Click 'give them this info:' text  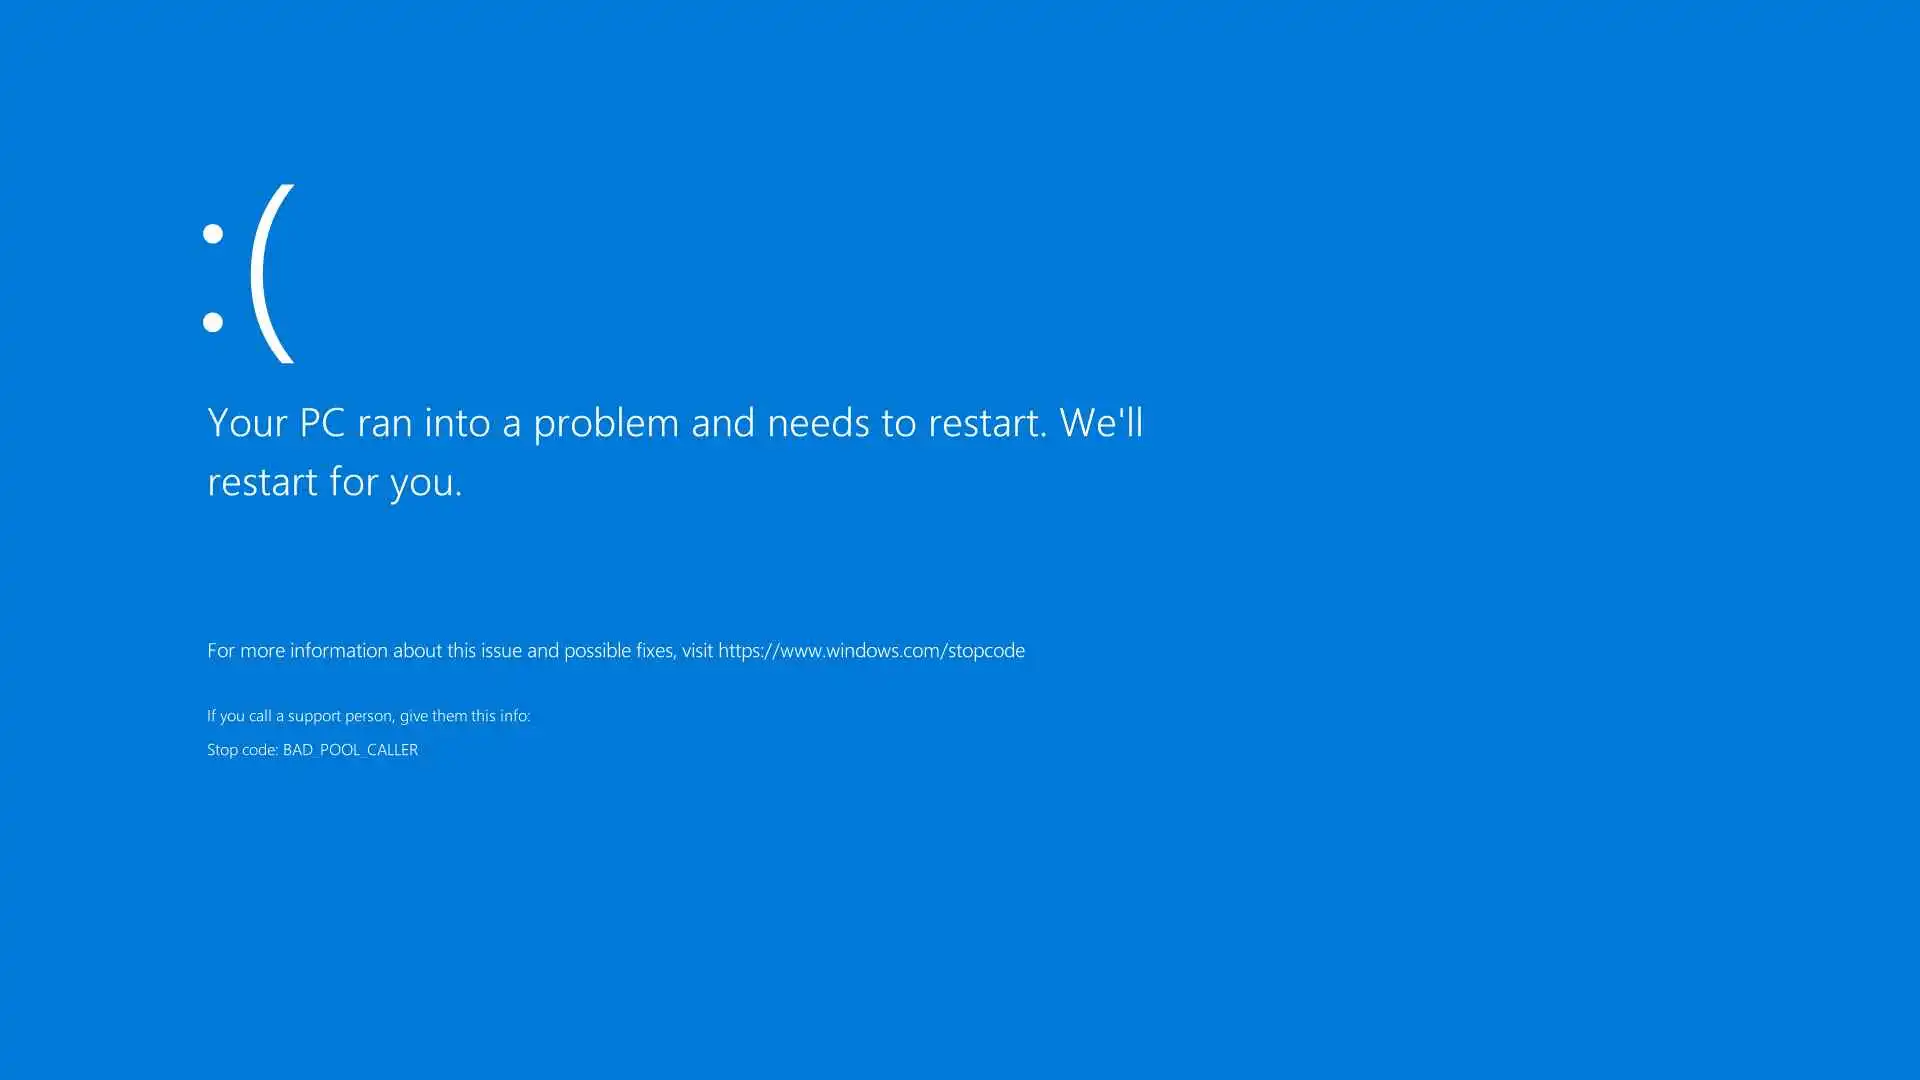[465, 716]
